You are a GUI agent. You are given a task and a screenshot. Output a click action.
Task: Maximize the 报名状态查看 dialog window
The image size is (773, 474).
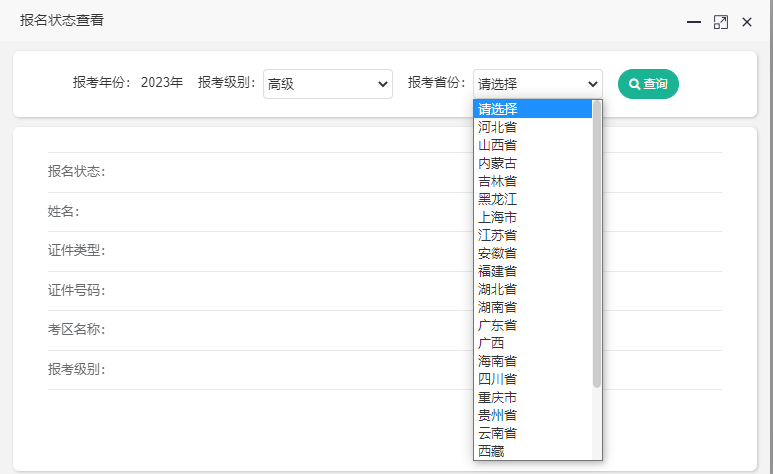tap(720, 21)
